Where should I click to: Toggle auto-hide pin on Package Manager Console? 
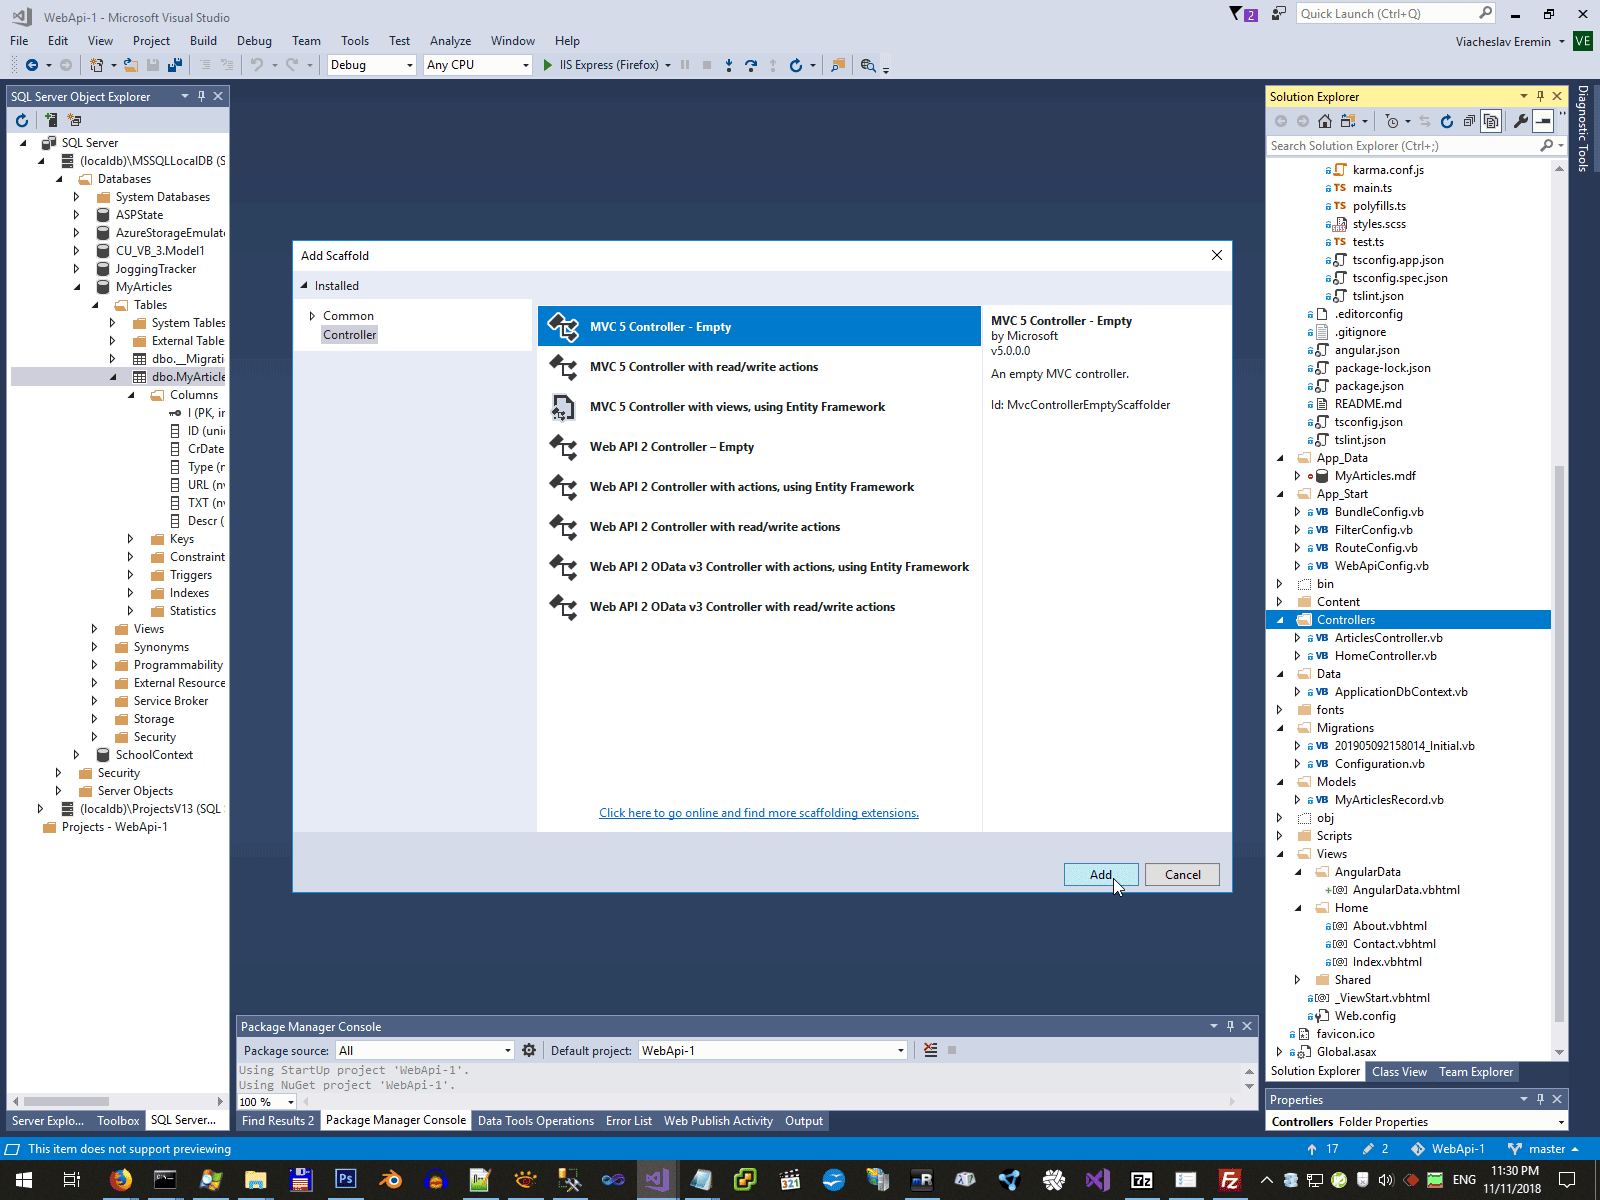1230,1026
